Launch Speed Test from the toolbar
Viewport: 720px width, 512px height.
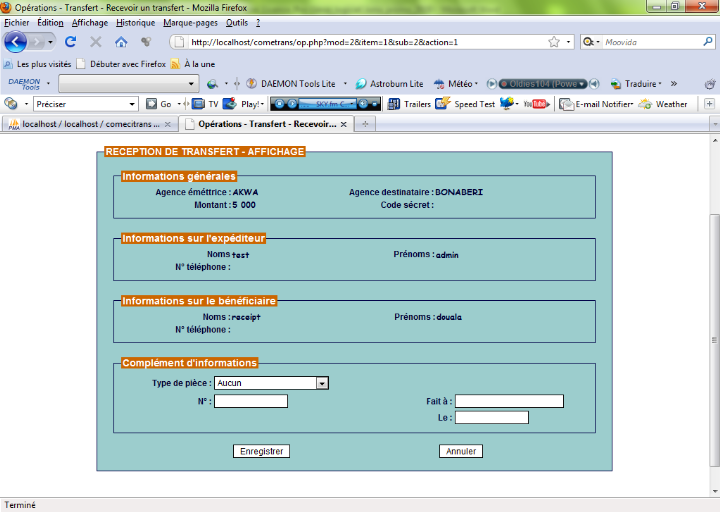tap(466, 104)
